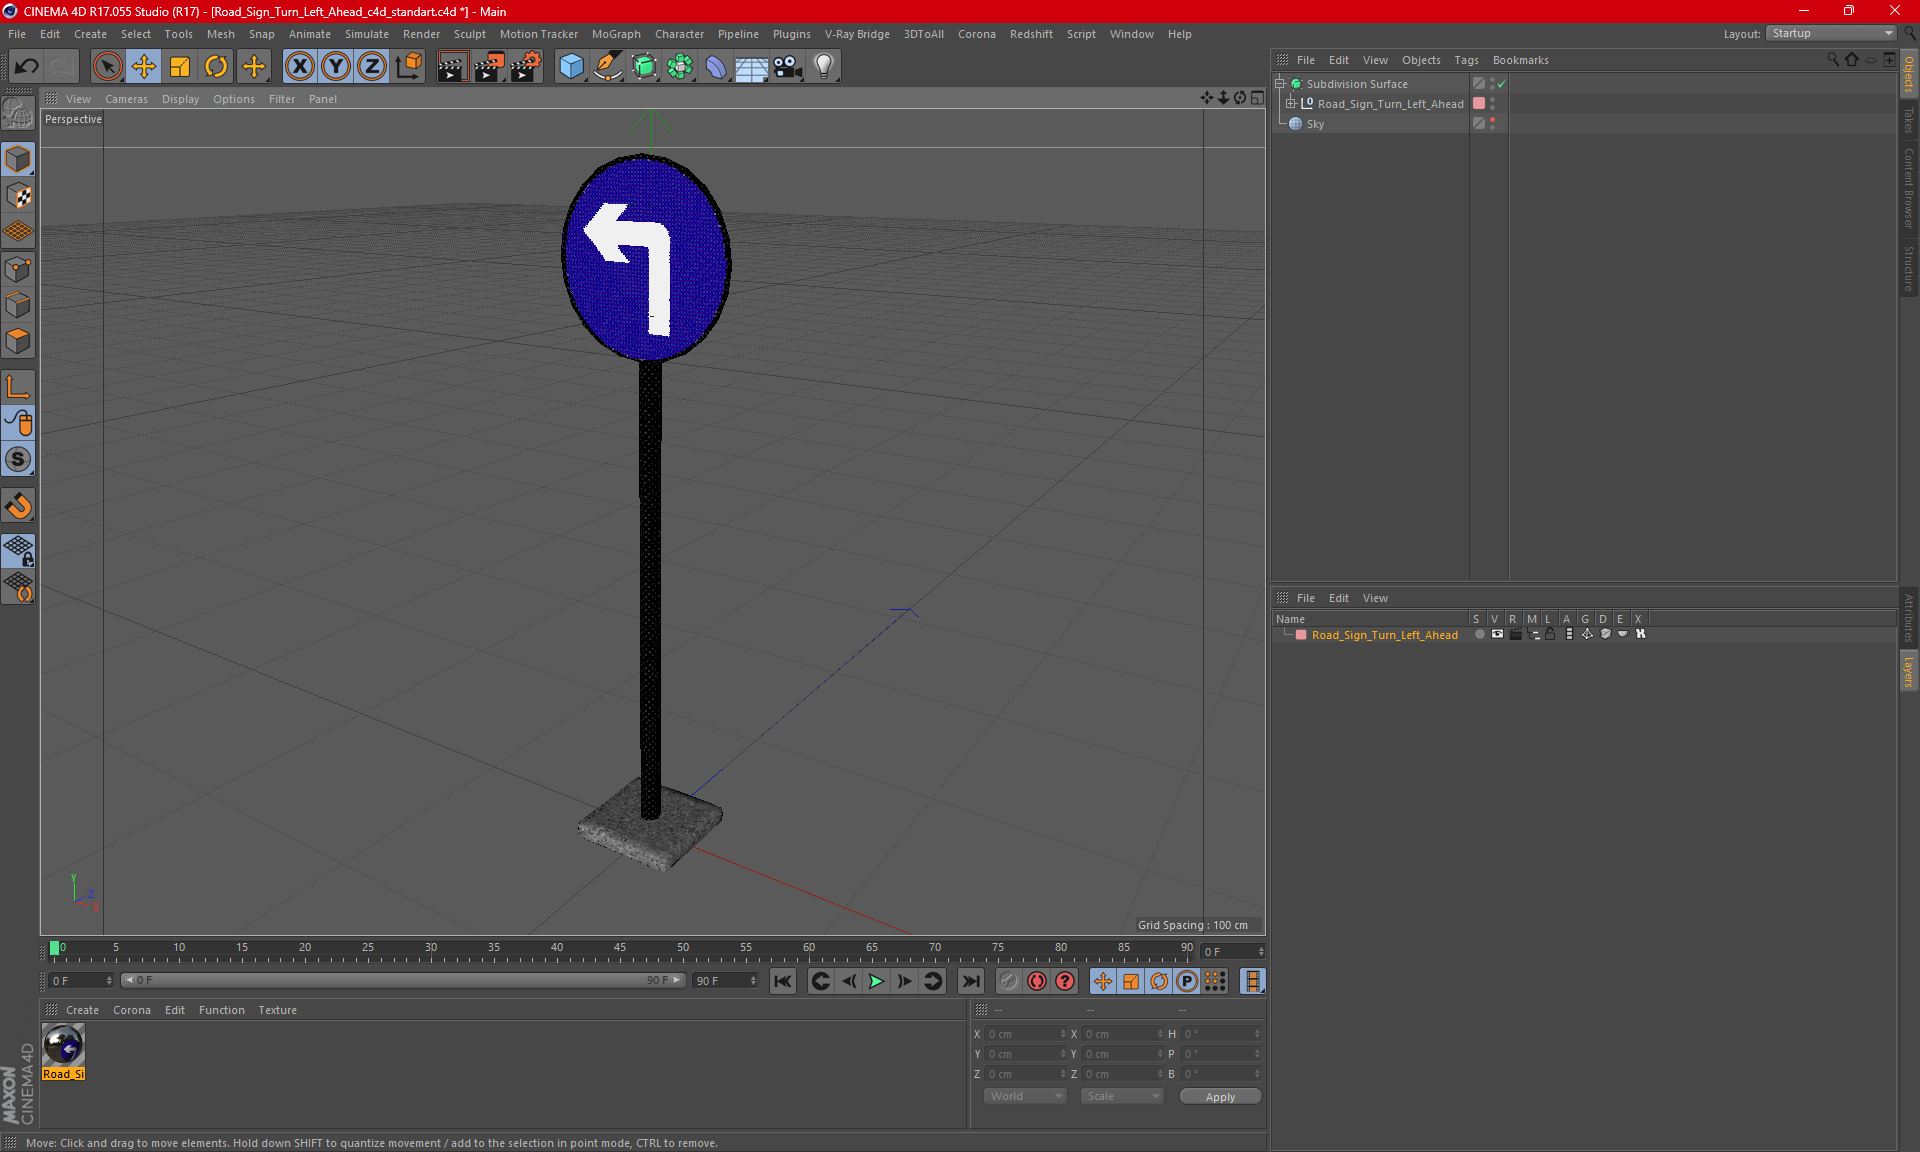Open the MoGraph Array icon

point(680,66)
